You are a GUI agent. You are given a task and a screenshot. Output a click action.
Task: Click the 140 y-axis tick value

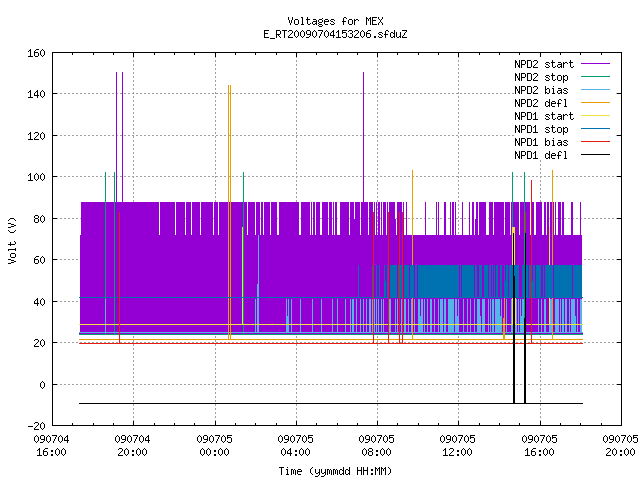36,94
